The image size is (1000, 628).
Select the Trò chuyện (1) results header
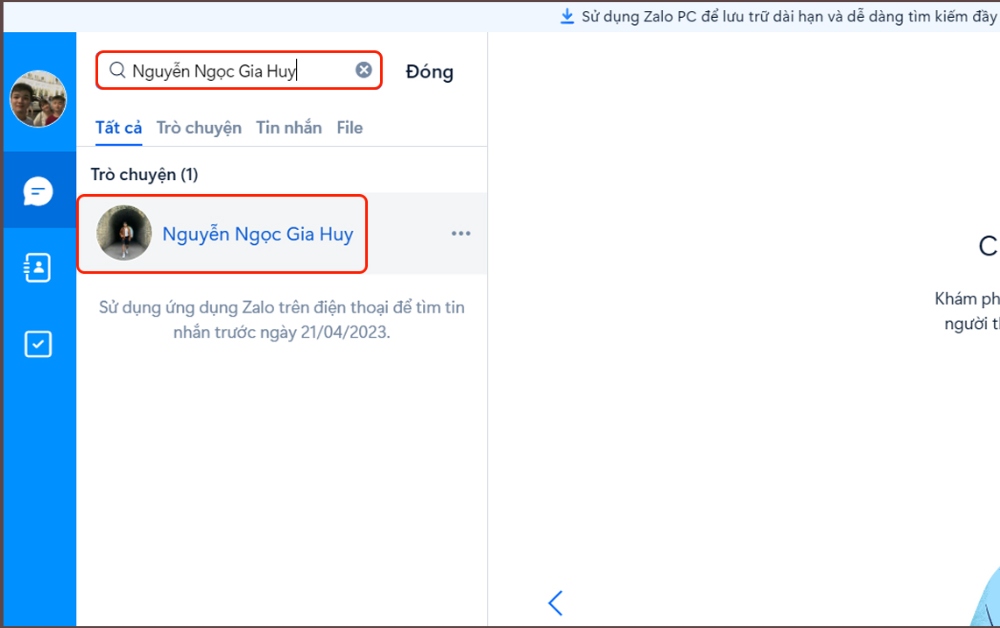coord(144,174)
